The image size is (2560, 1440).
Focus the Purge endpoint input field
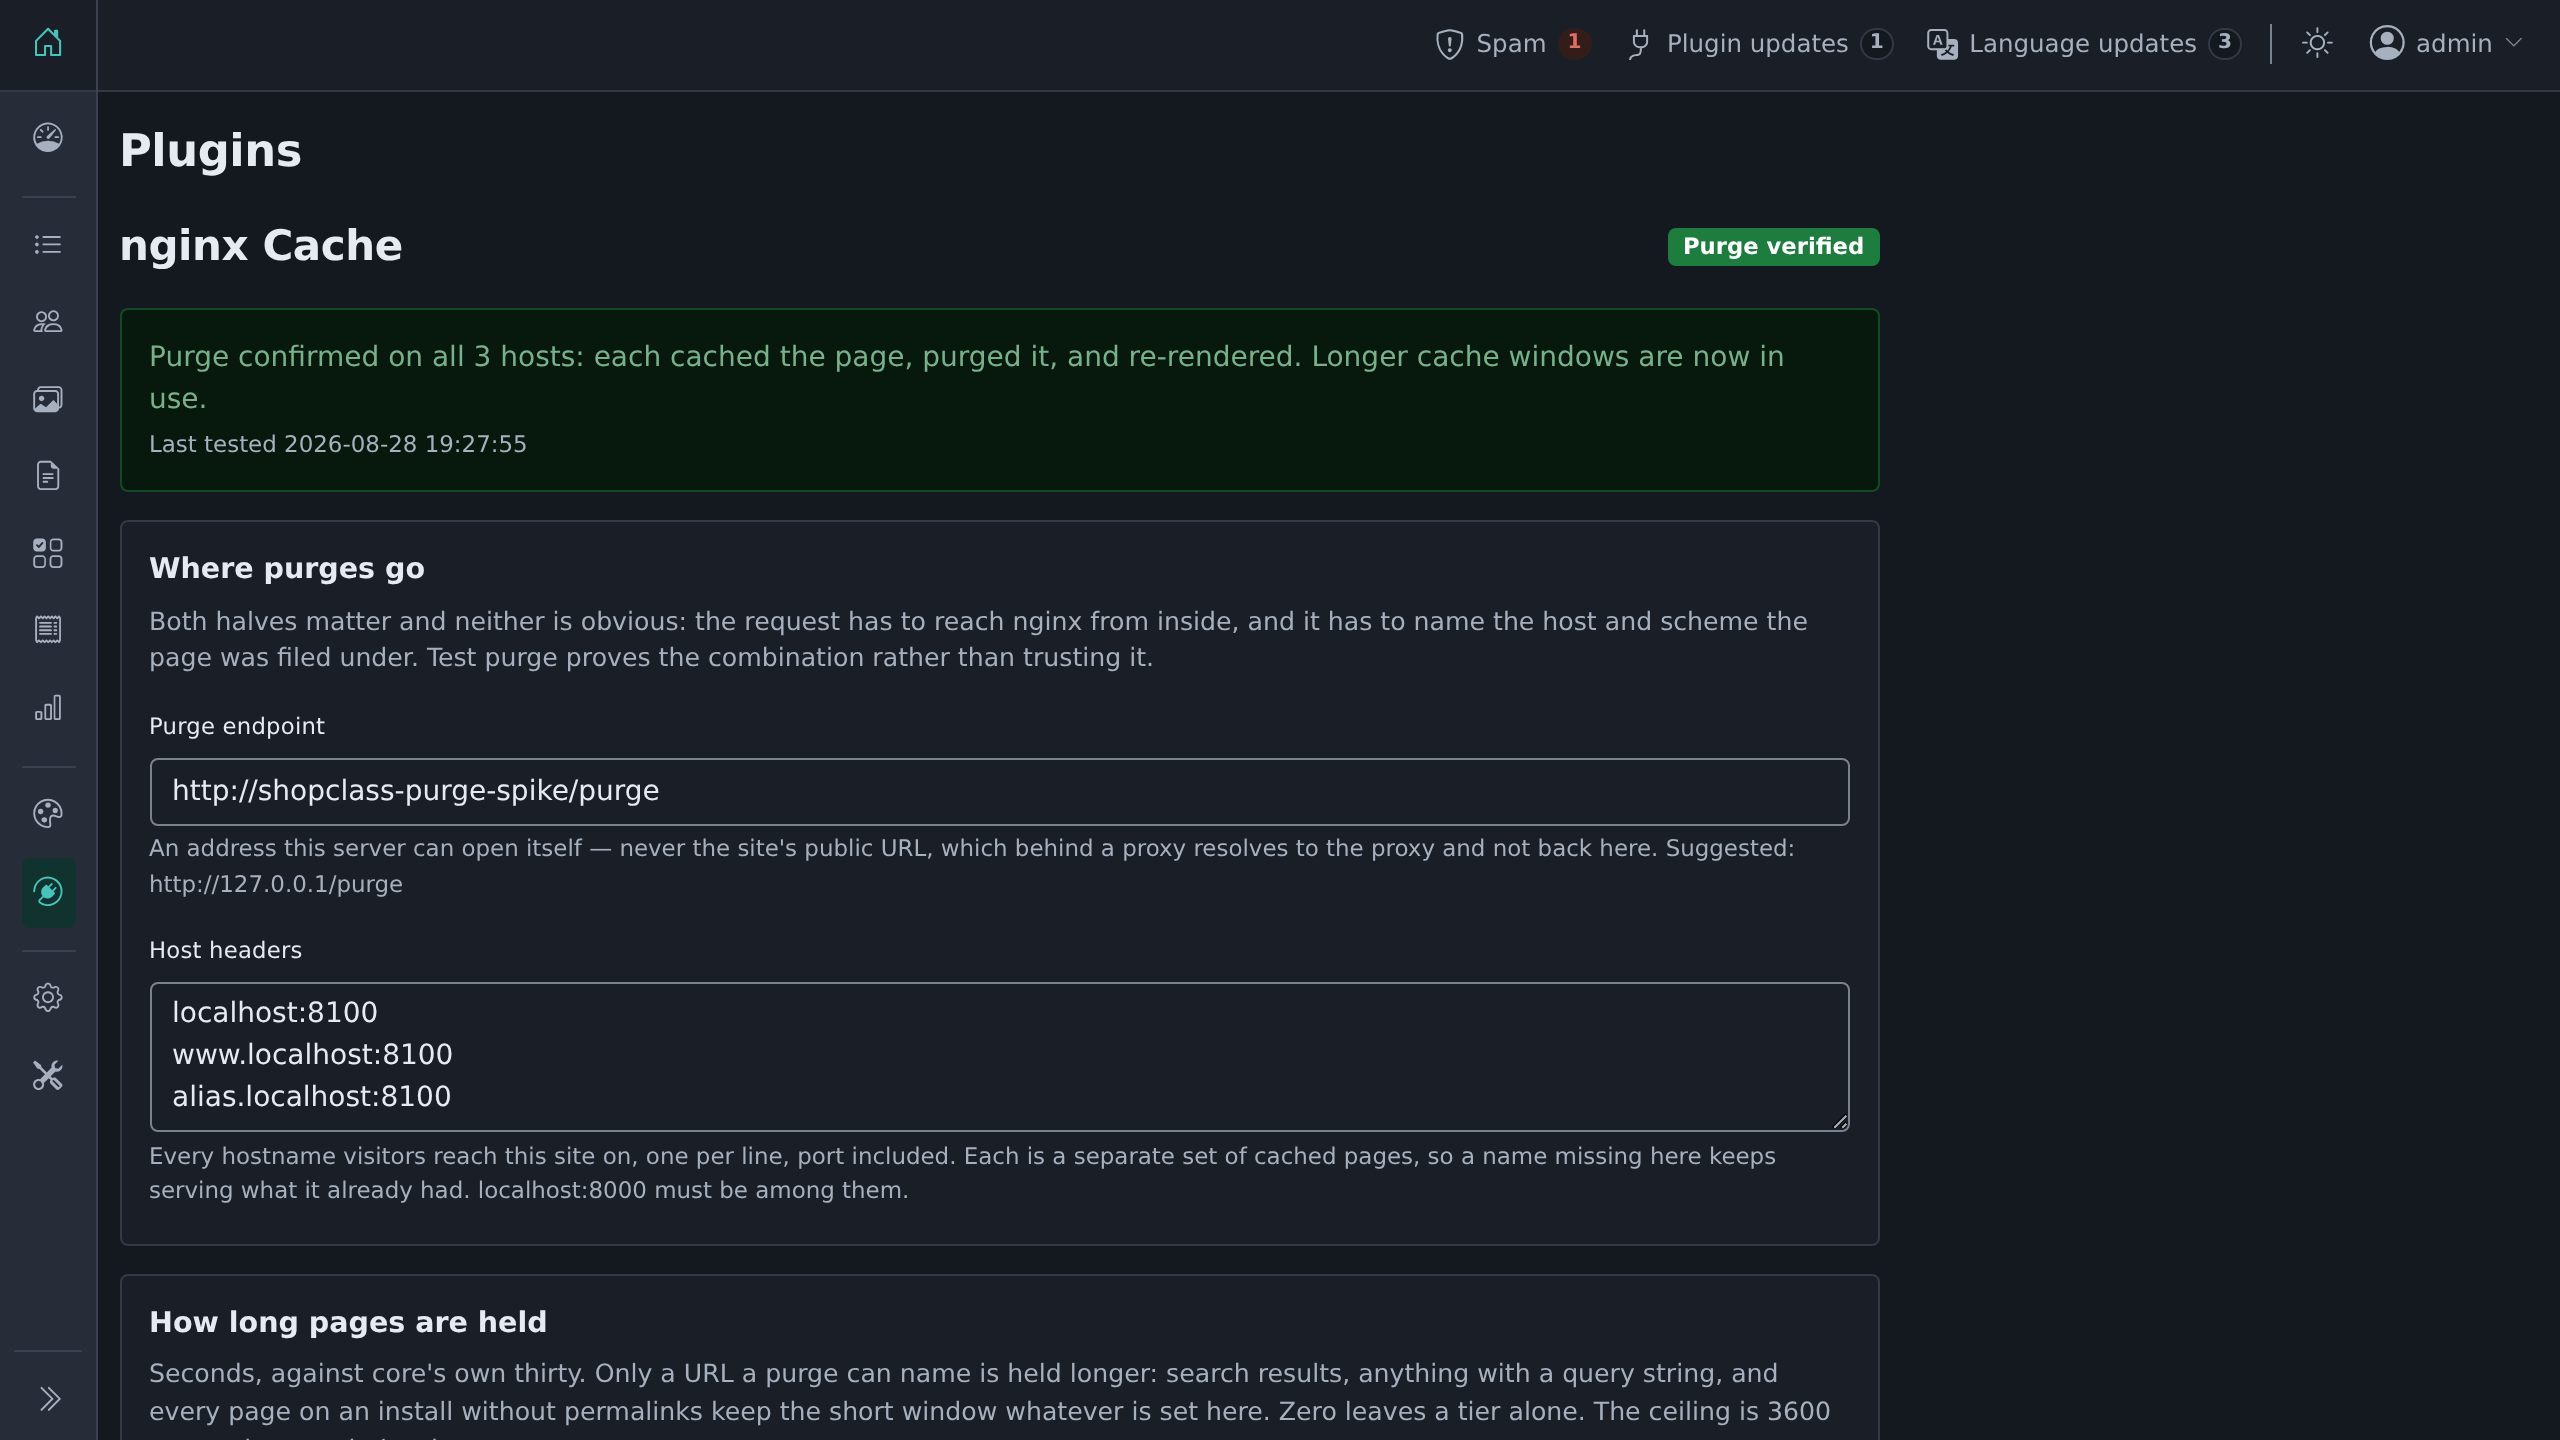point(999,792)
